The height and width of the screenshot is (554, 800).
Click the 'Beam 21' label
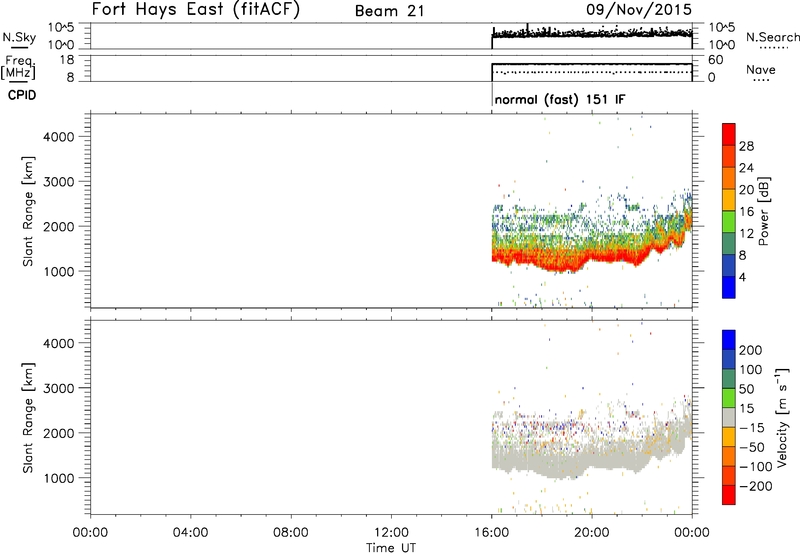coord(390,11)
